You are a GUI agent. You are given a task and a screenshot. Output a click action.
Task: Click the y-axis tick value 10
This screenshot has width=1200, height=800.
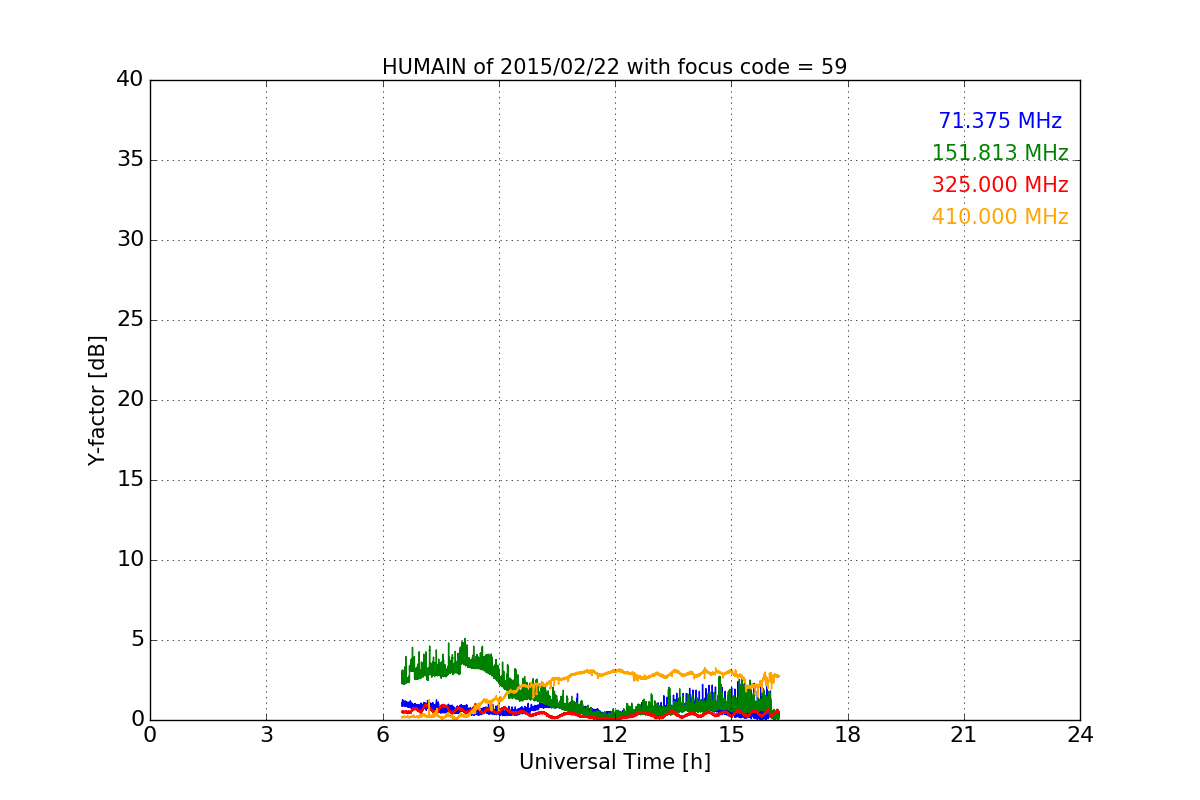pyautogui.click(x=130, y=560)
